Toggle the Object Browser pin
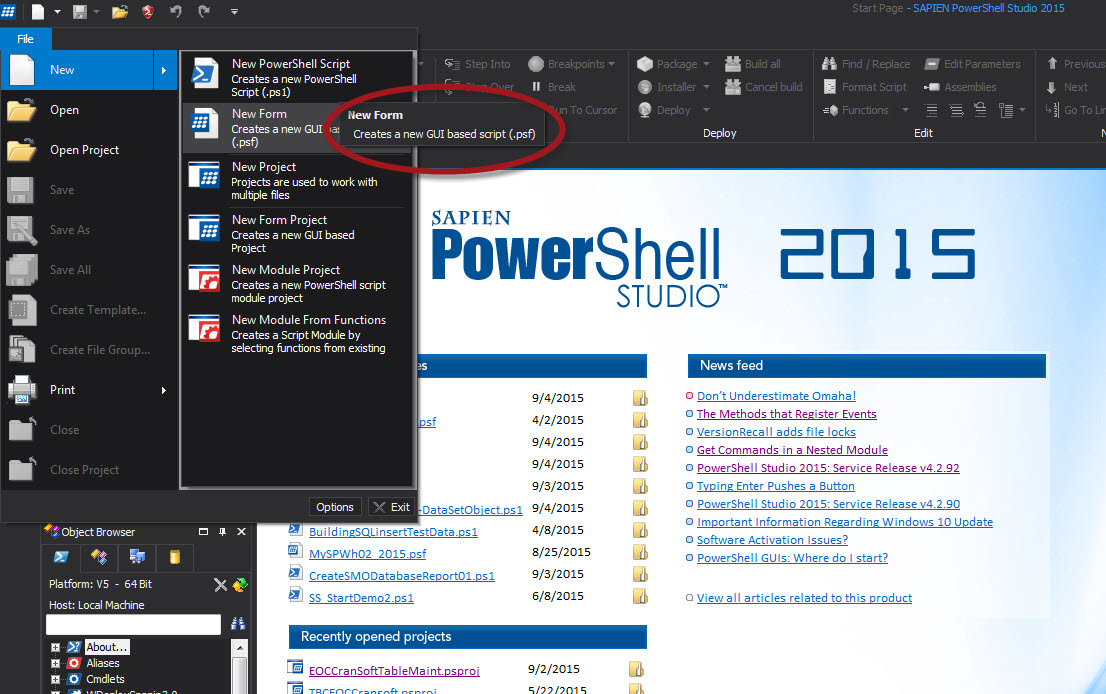Screen dimensions: 1106x694 pyautogui.click(x=222, y=532)
